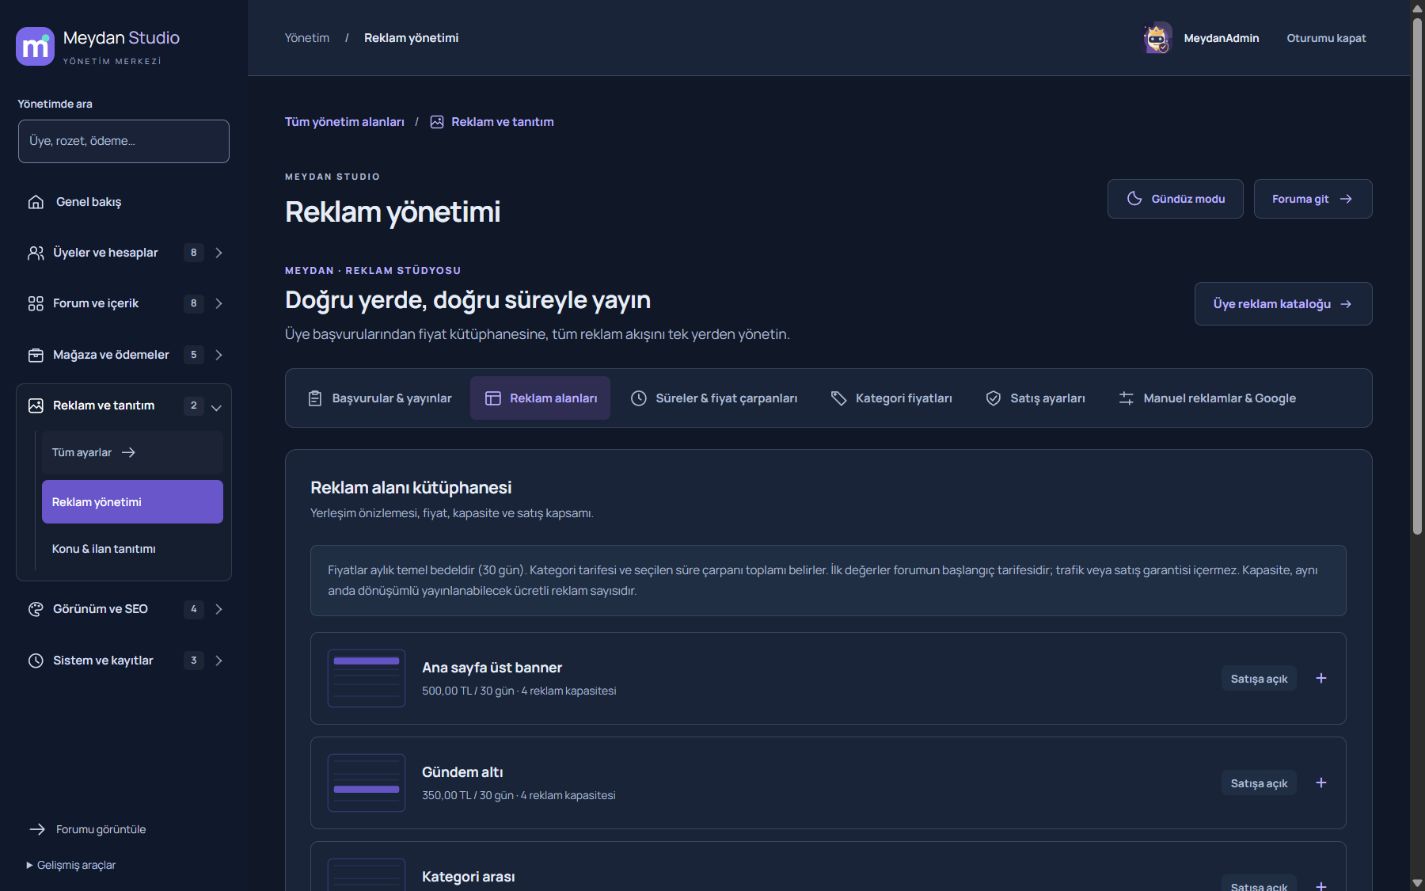This screenshot has height=891, width=1425.
Task: Expand the Mağaza ve ödemeler section chevron
Action: 219,355
